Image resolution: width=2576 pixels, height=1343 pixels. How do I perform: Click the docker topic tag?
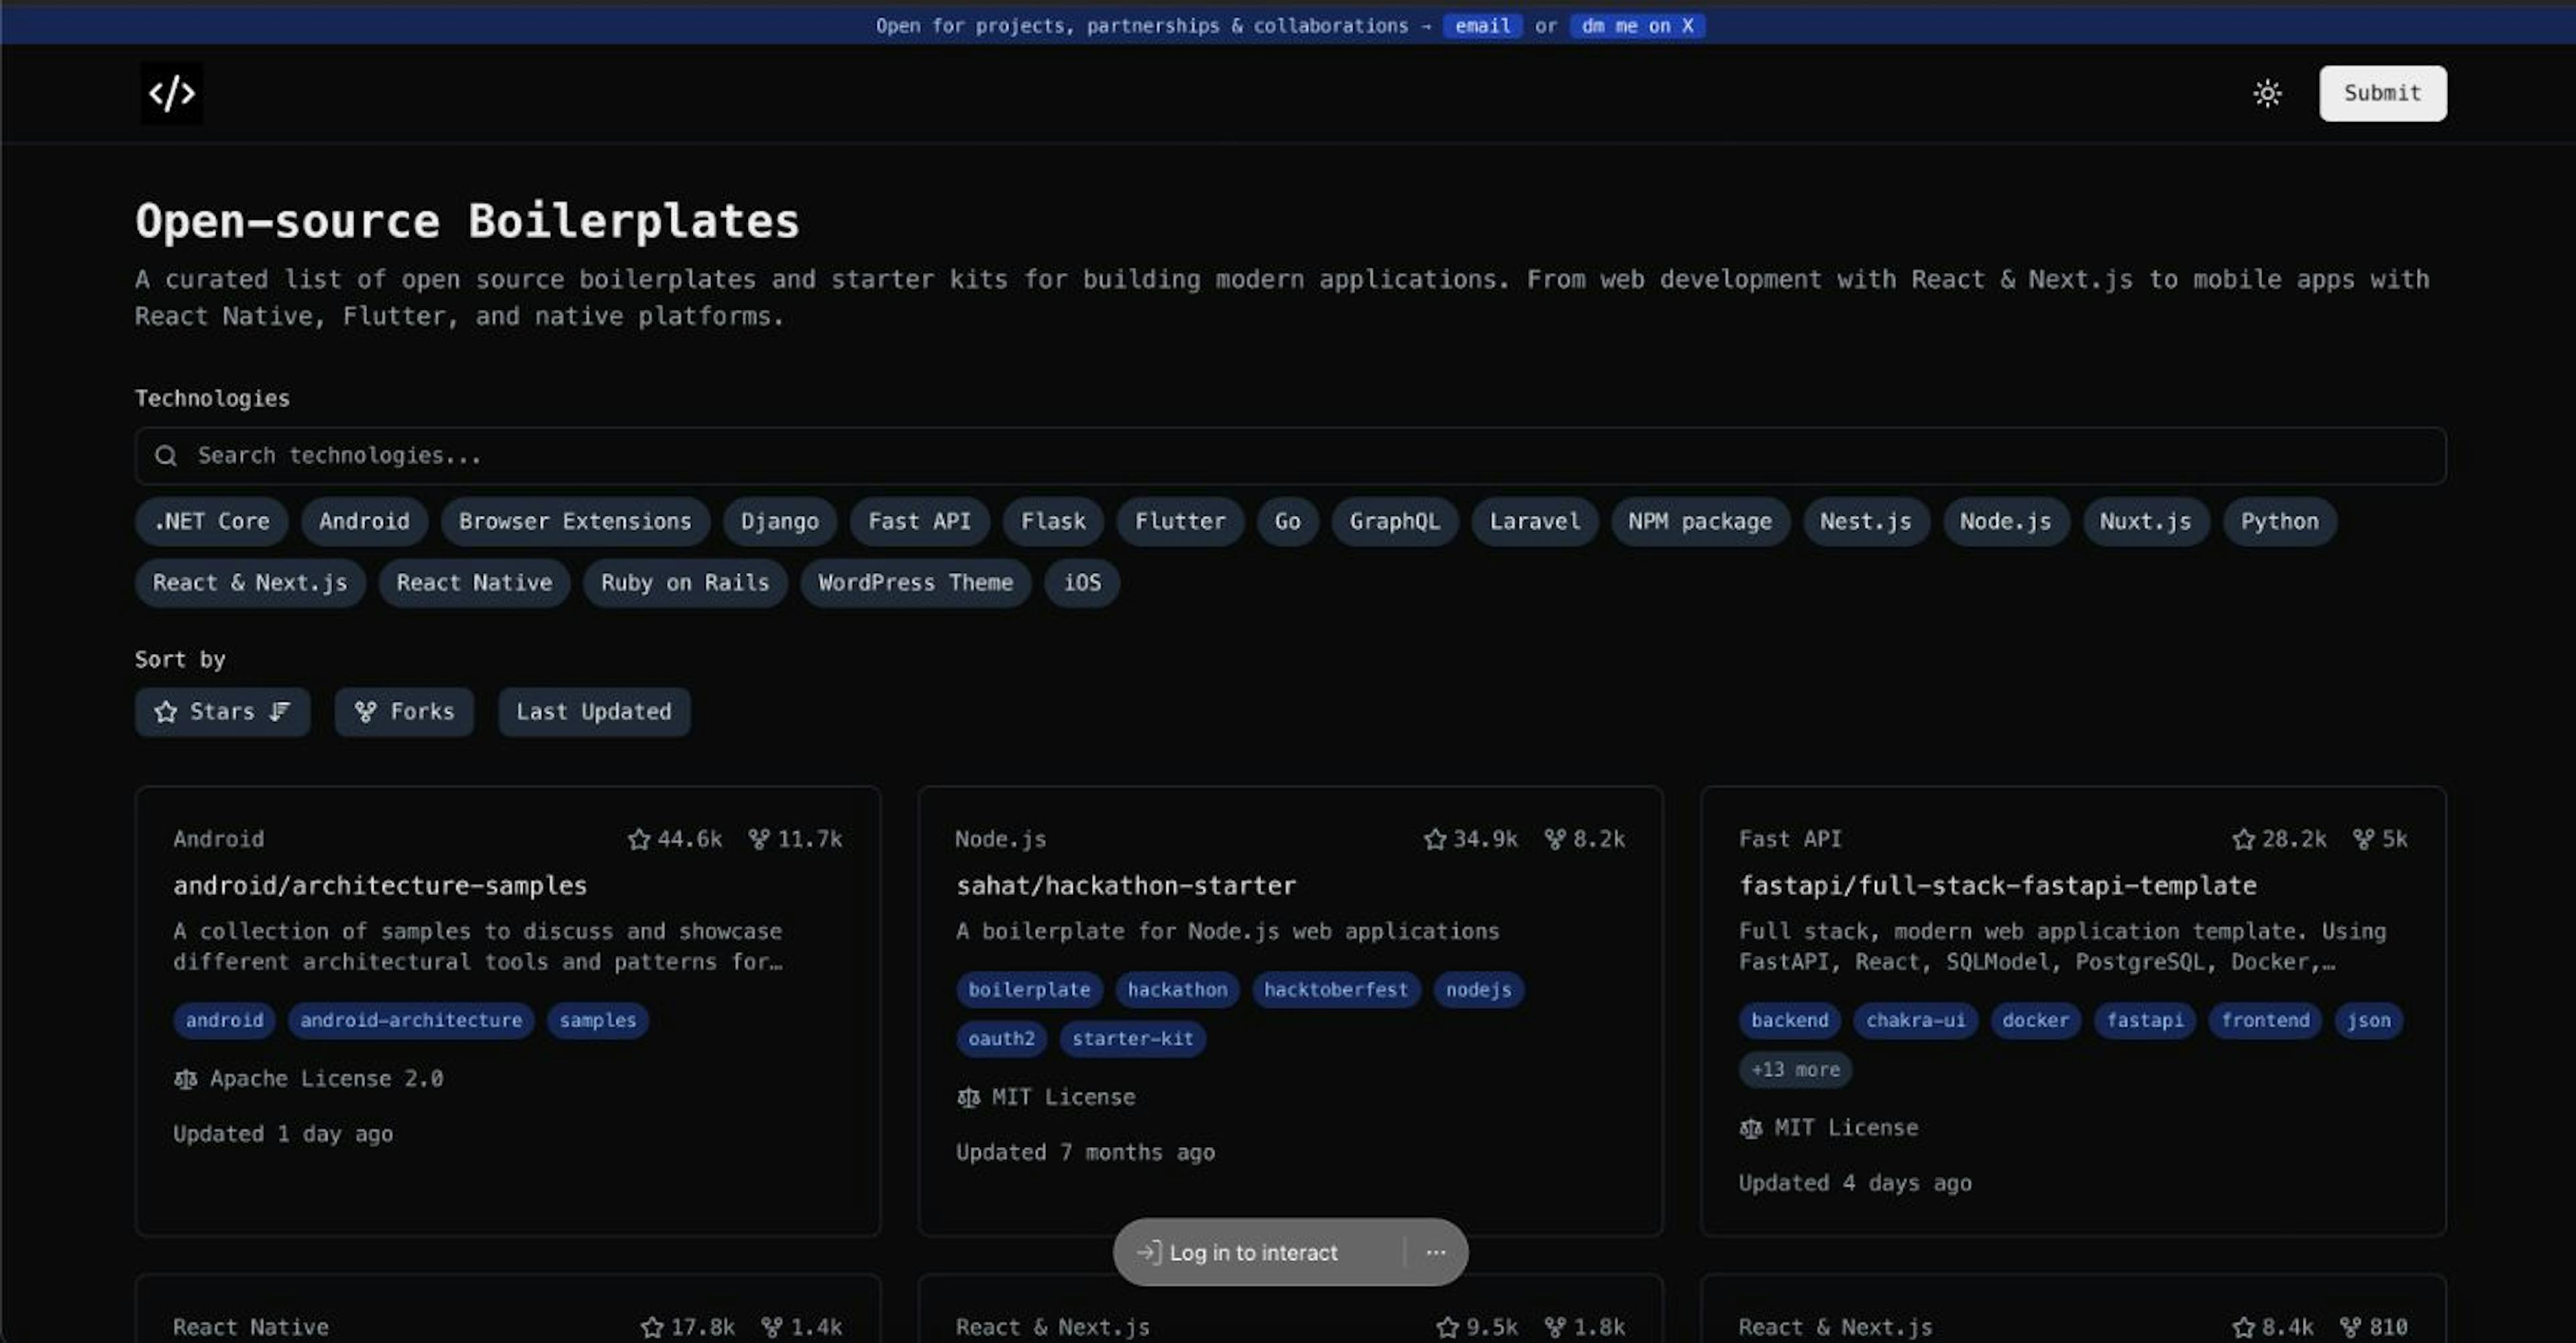[x=2035, y=1020]
